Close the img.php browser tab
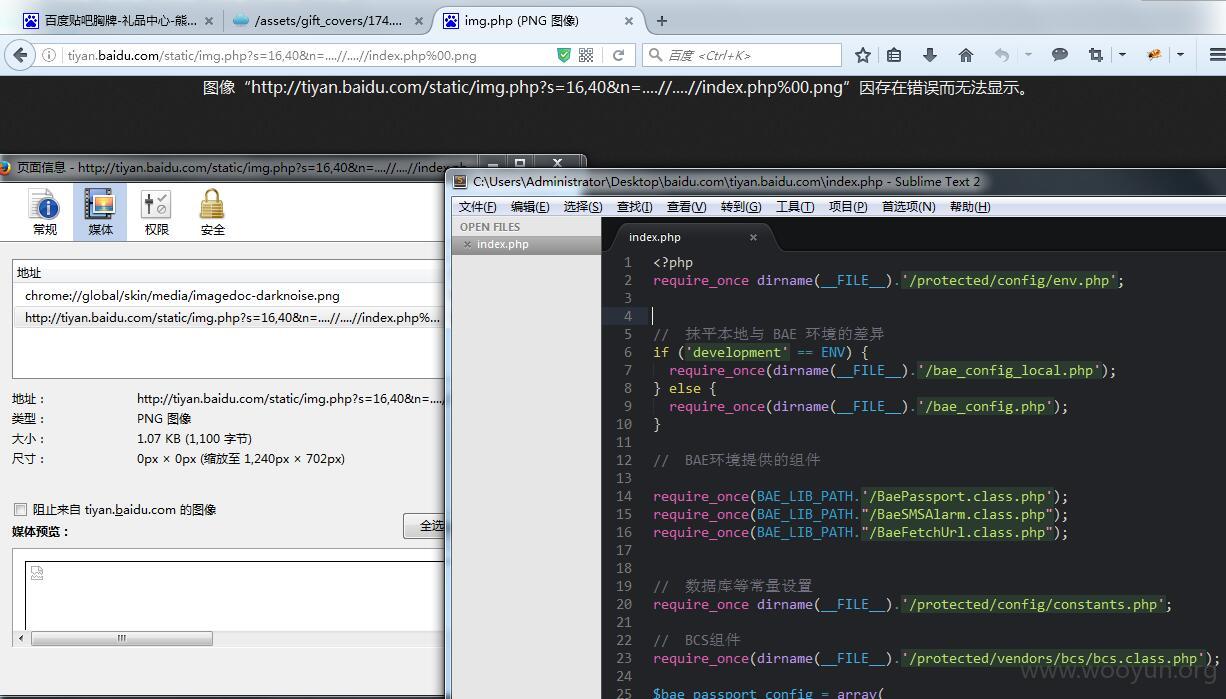1226x699 pixels. coord(629,20)
